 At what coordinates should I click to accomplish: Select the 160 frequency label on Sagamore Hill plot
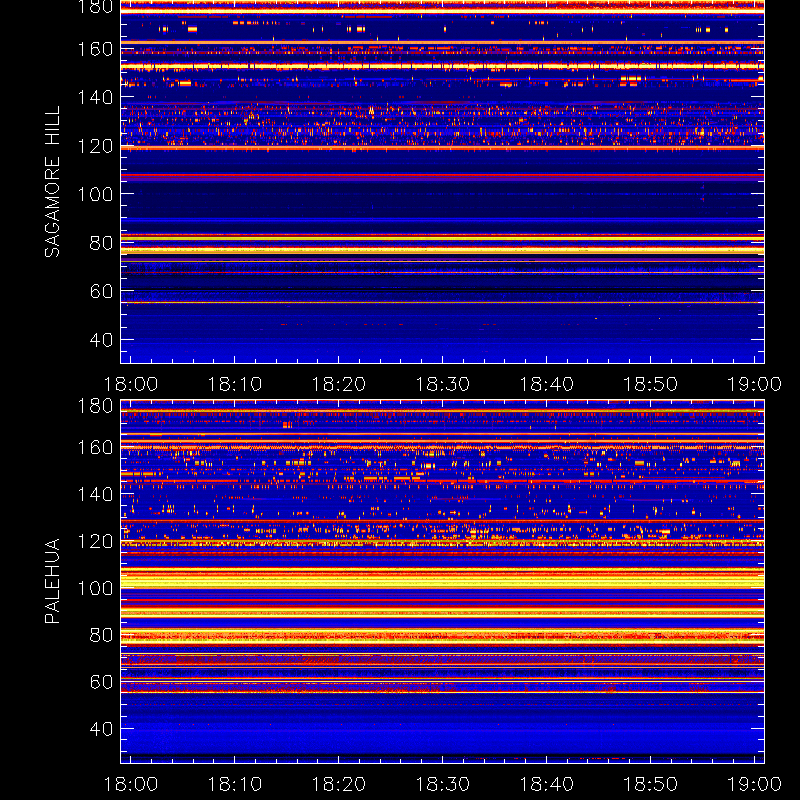pos(95,49)
